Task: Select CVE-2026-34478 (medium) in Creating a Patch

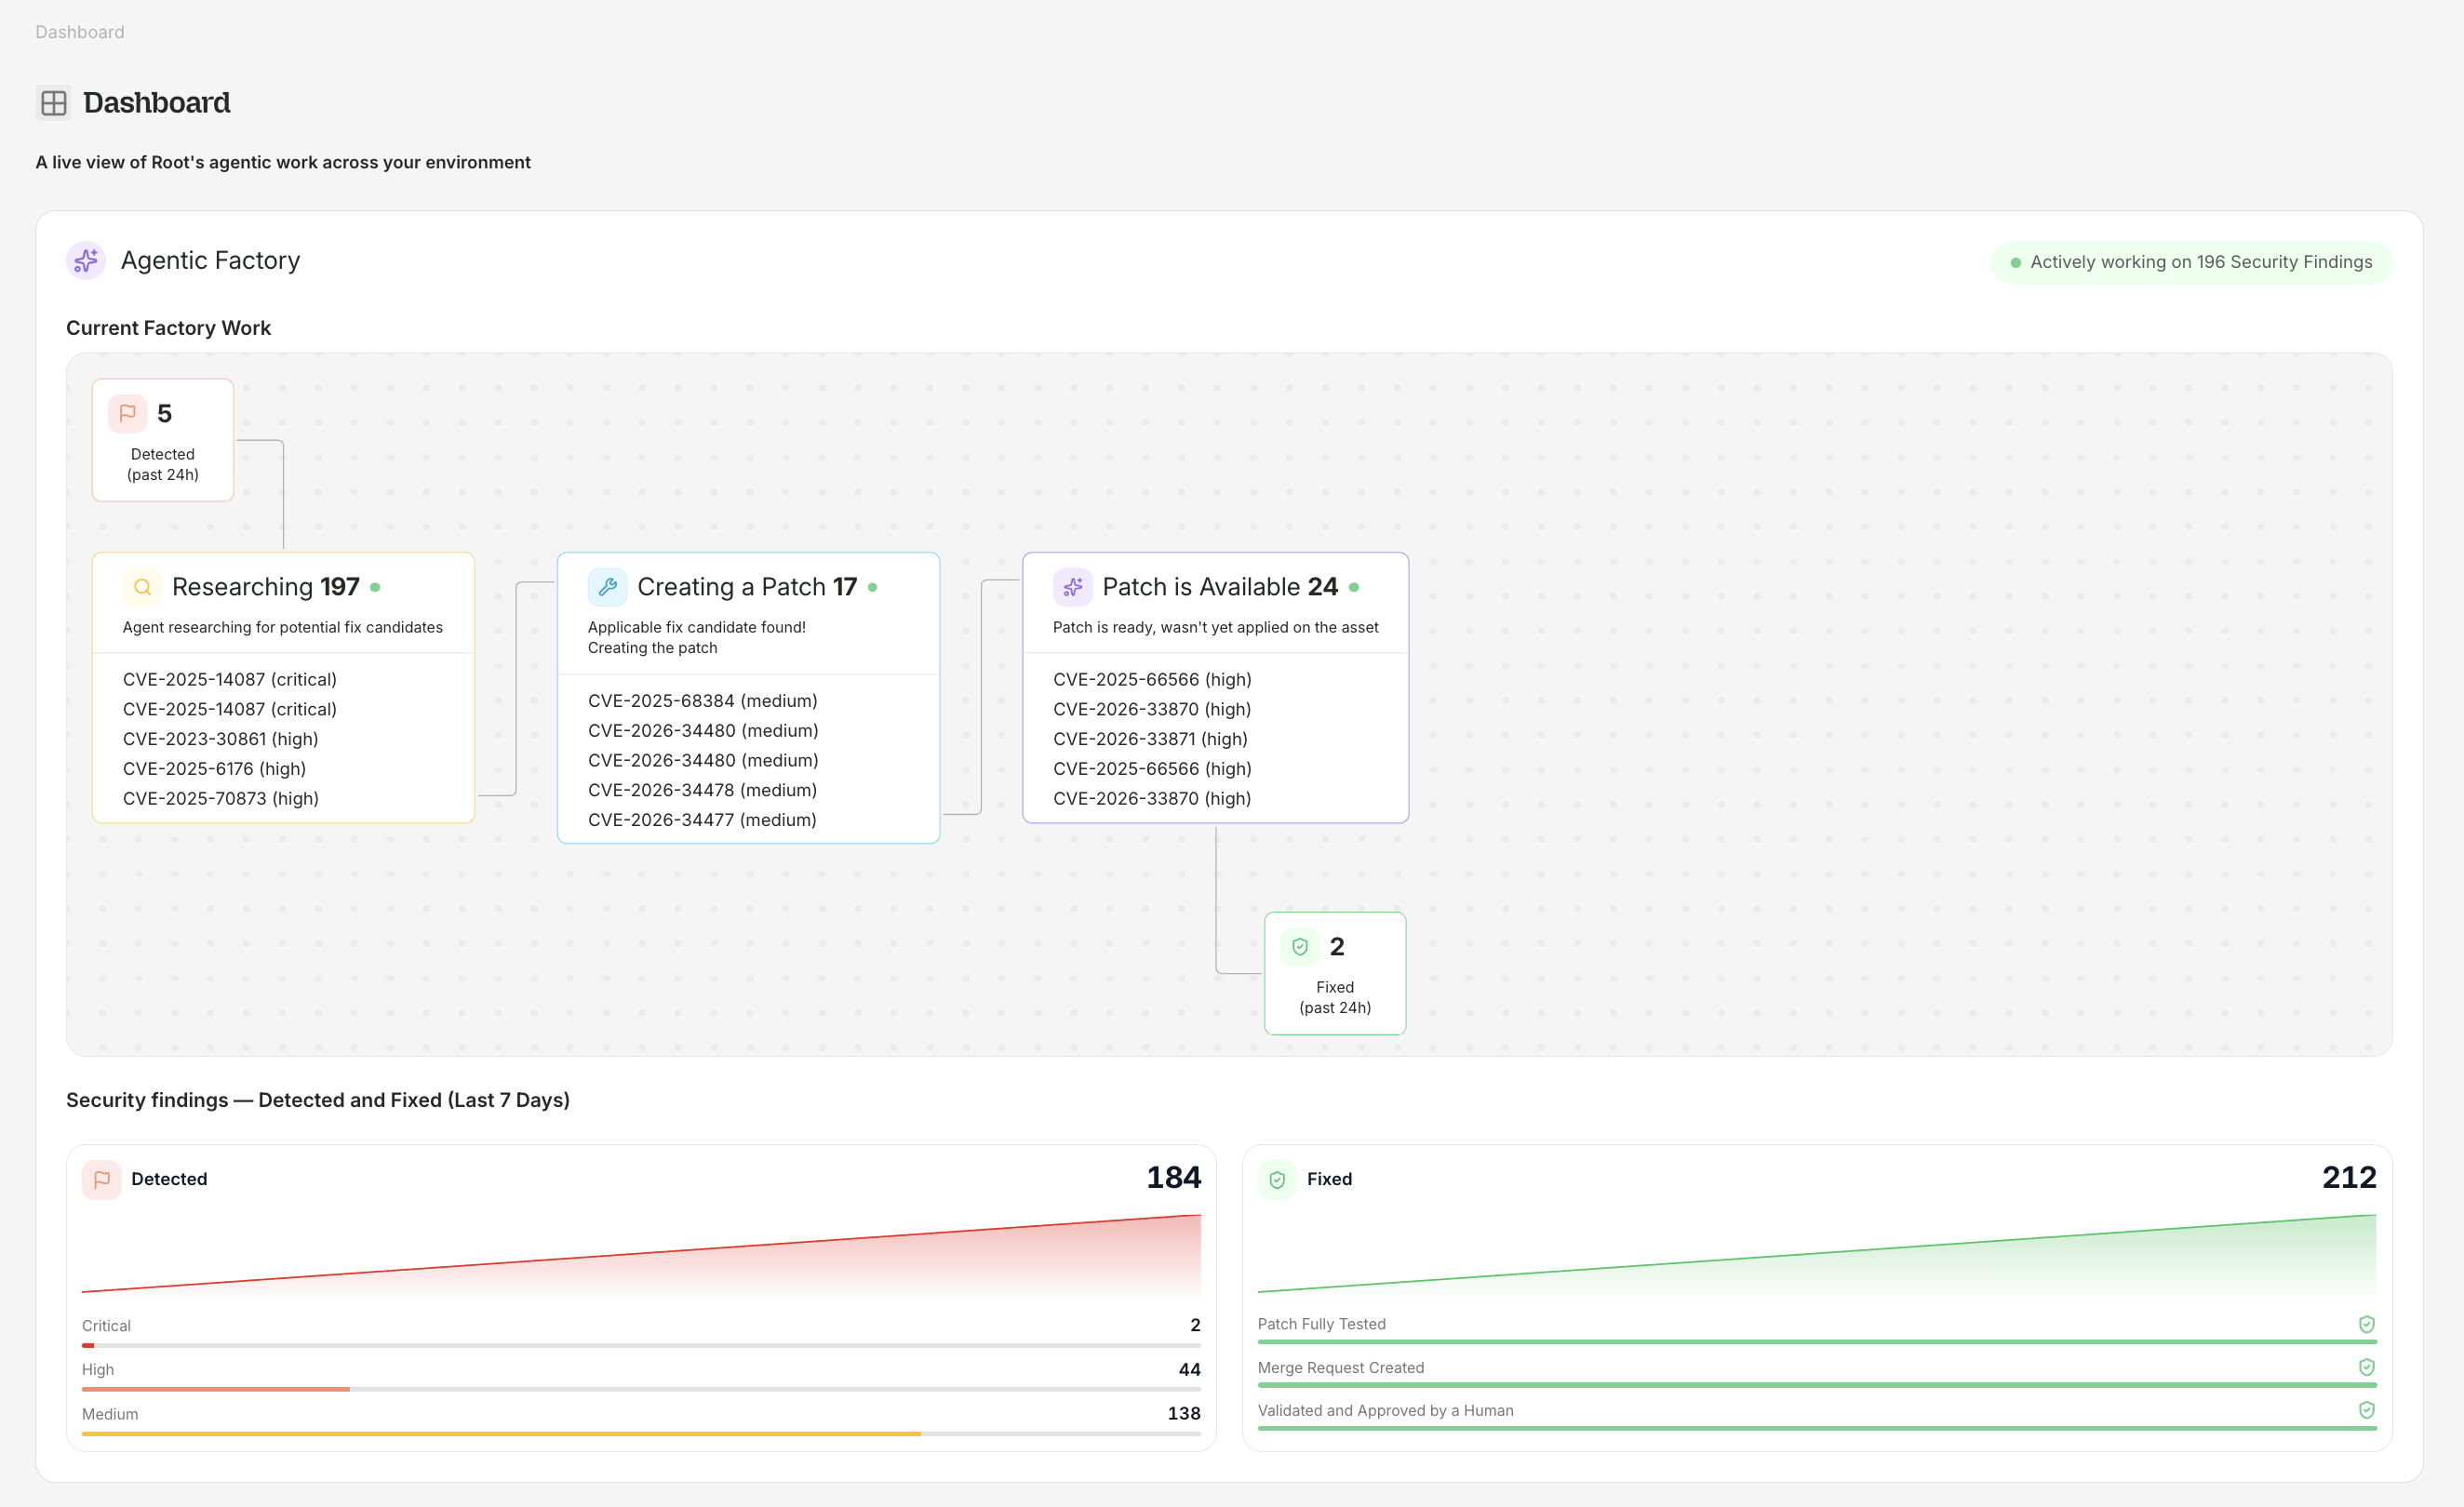Action: click(x=702, y=790)
